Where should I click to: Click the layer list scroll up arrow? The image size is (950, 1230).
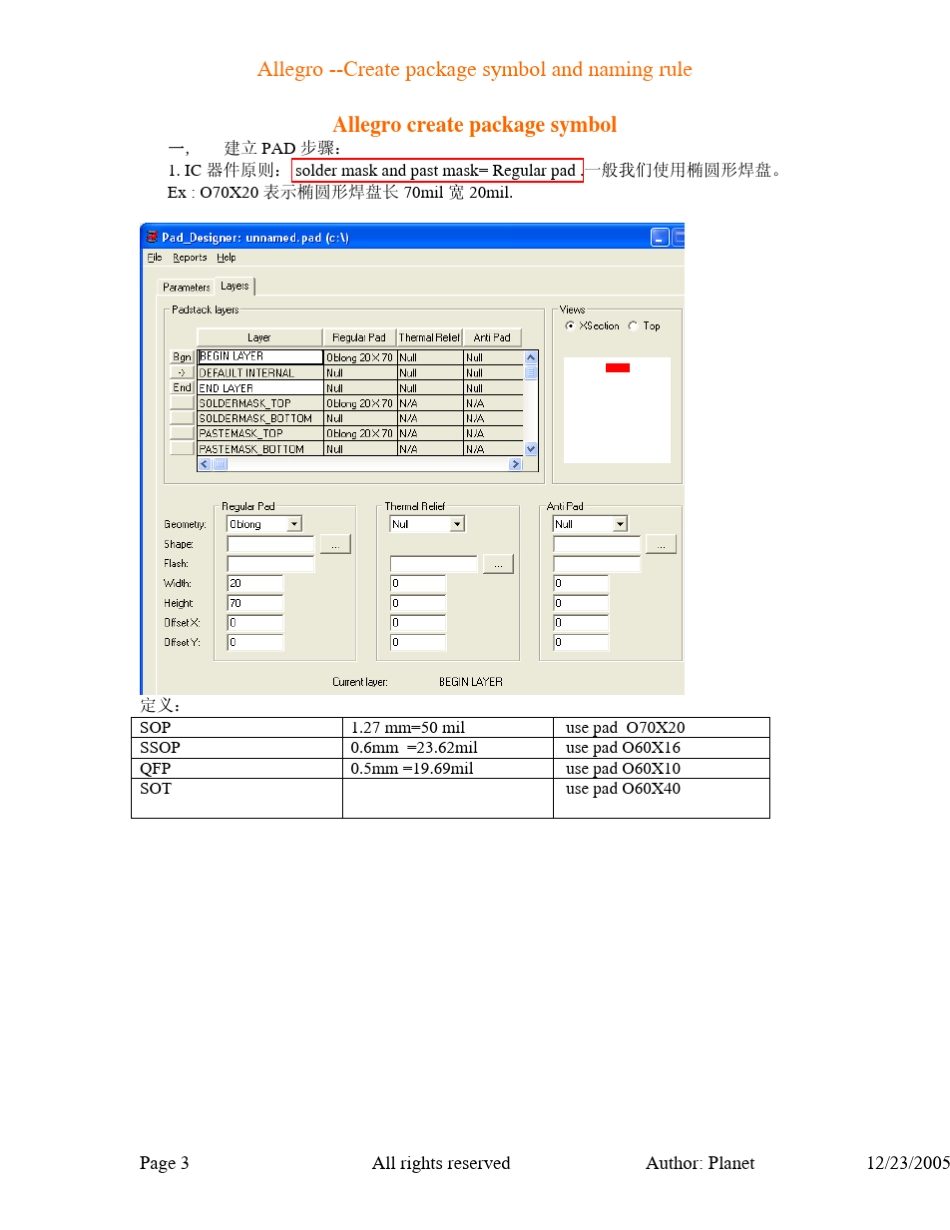pos(531,356)
